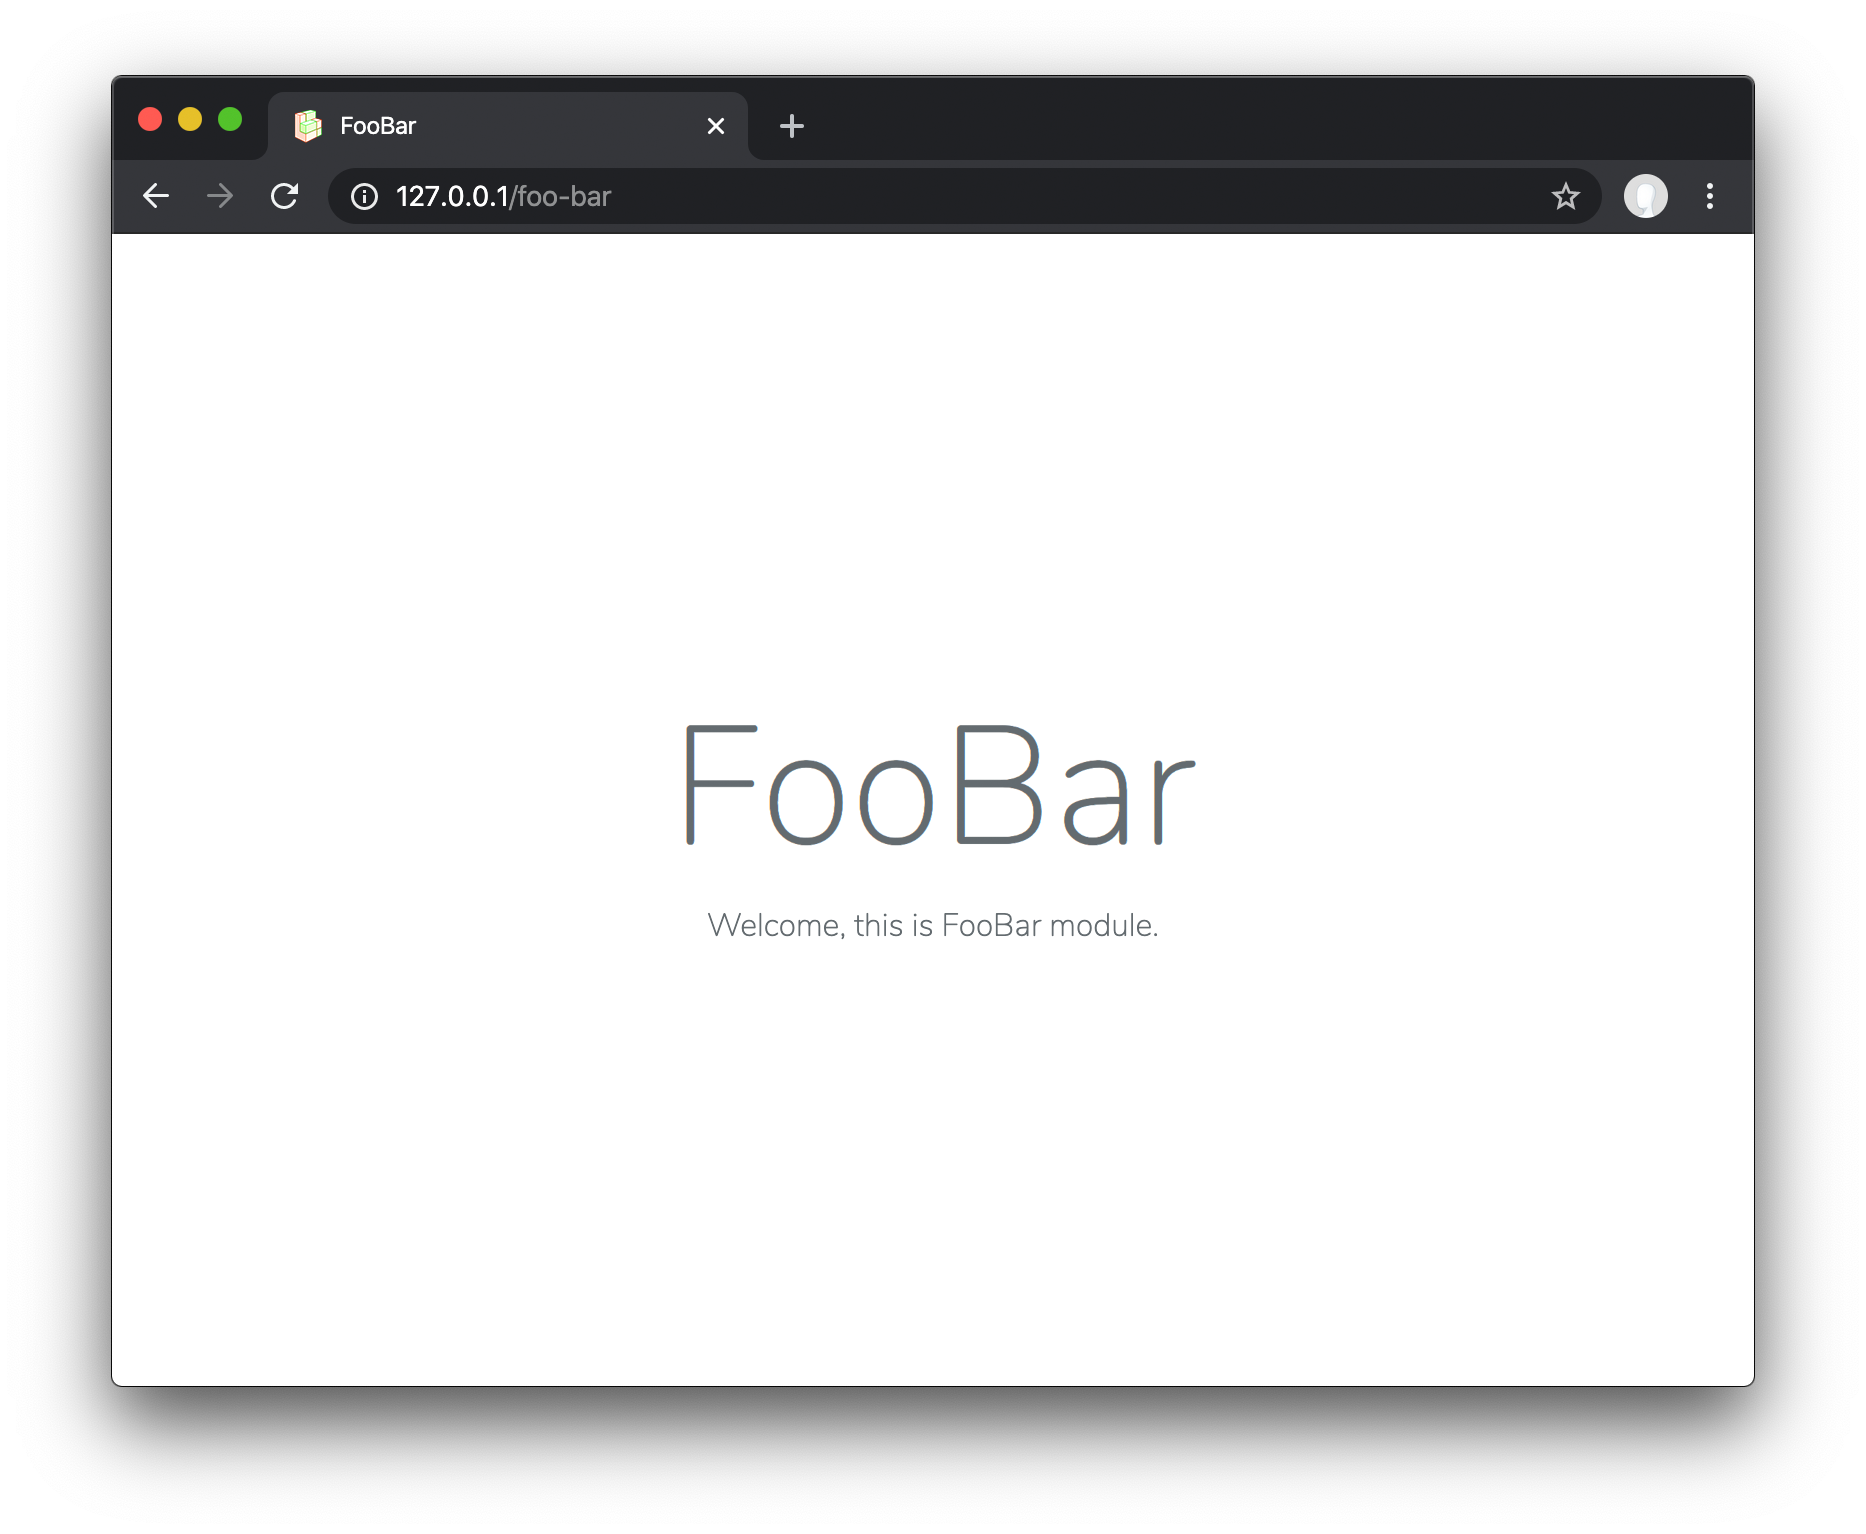Click the forward navigation arrow
Viewport: 1866px width, 1534px height.
coord(220,196)
